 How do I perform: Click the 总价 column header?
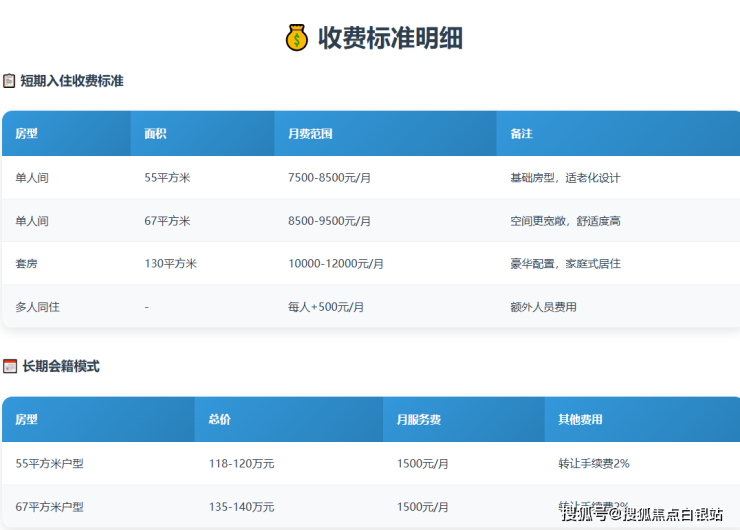point(219,419)
